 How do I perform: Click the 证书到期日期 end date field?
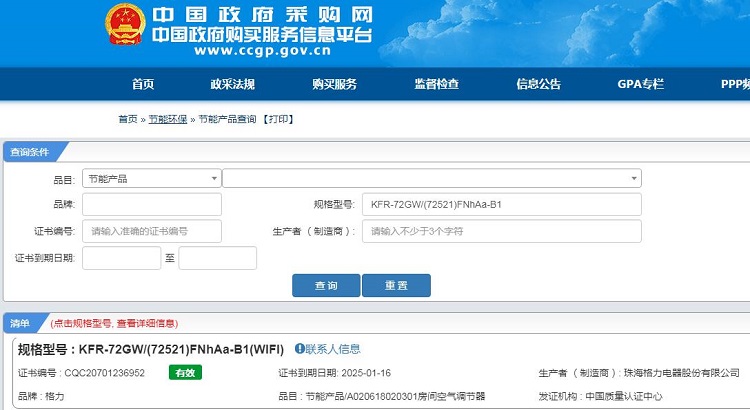218,258
